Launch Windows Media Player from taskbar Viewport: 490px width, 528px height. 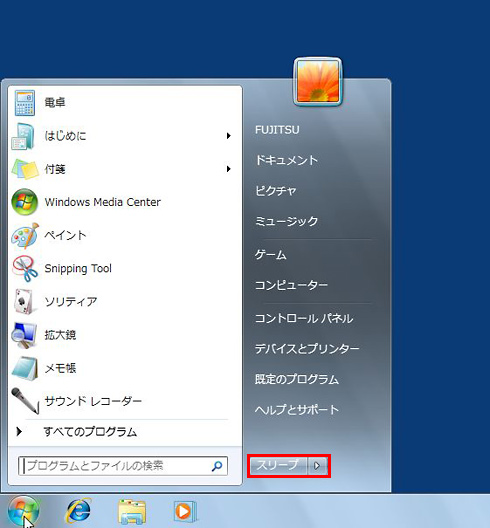tap(185, 512)
